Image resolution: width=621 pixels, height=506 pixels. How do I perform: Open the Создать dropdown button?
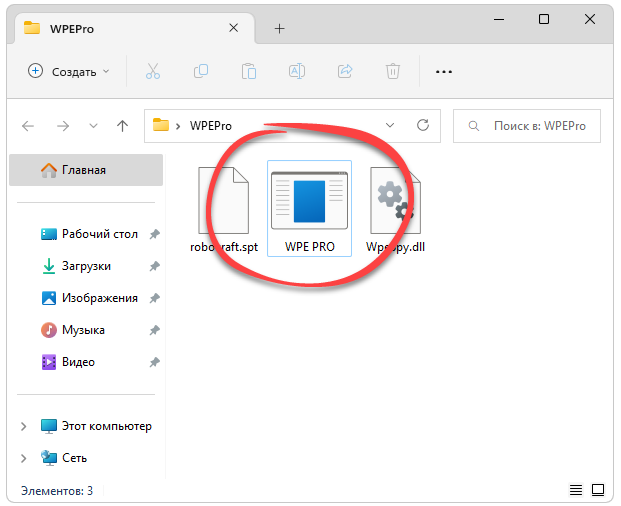(69, 71)
